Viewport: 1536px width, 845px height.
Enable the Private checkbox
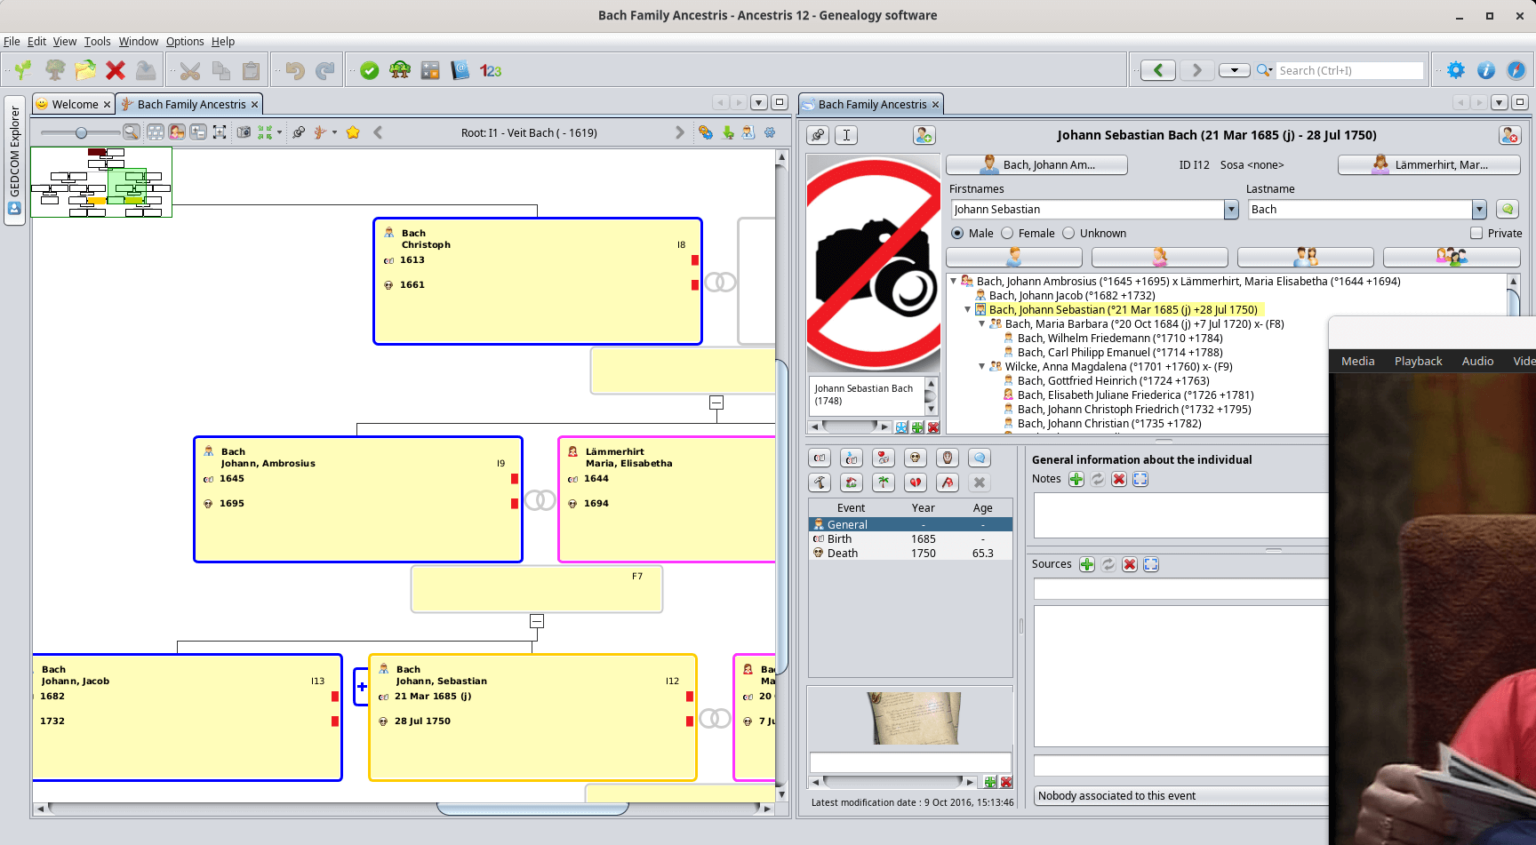point(1476,233)
